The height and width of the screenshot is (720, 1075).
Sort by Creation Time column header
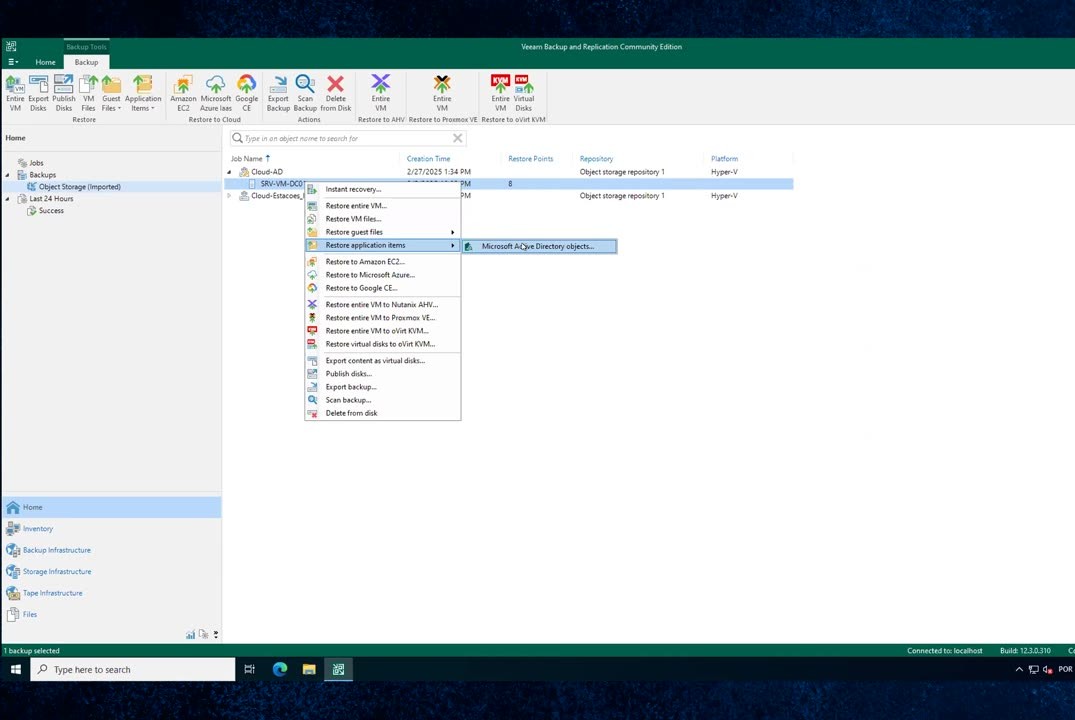428,158
